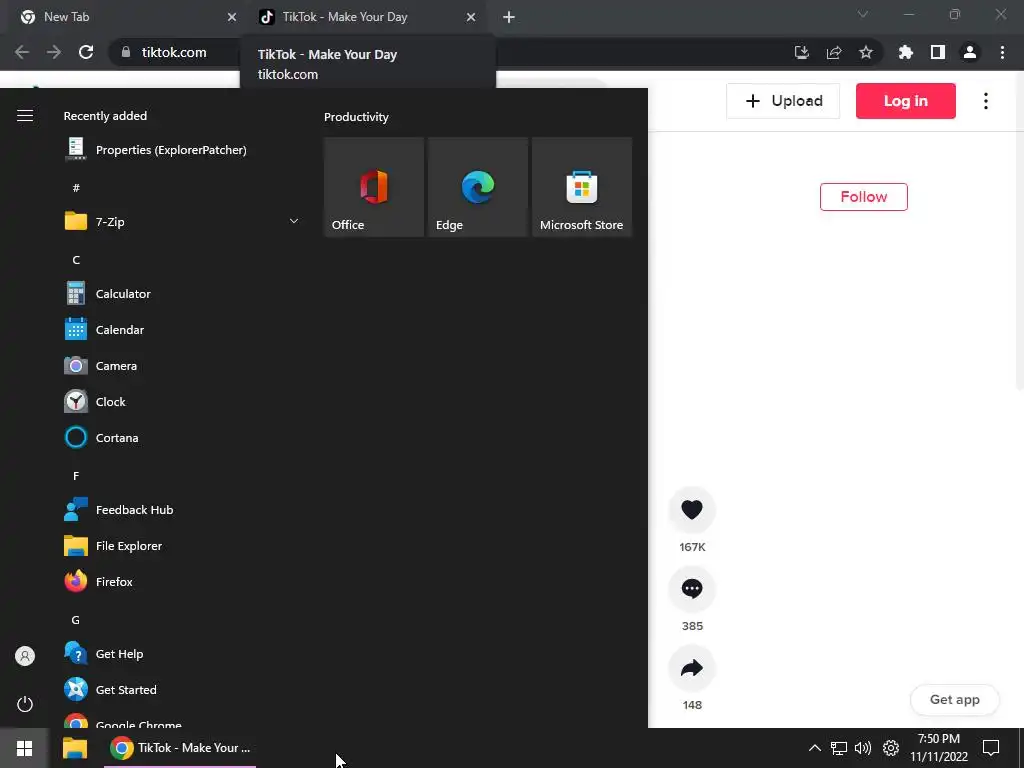Click the TikTok Upload button
This screenshot has width=1024, height=768.
pyautogui.click(x=783, y=101)
